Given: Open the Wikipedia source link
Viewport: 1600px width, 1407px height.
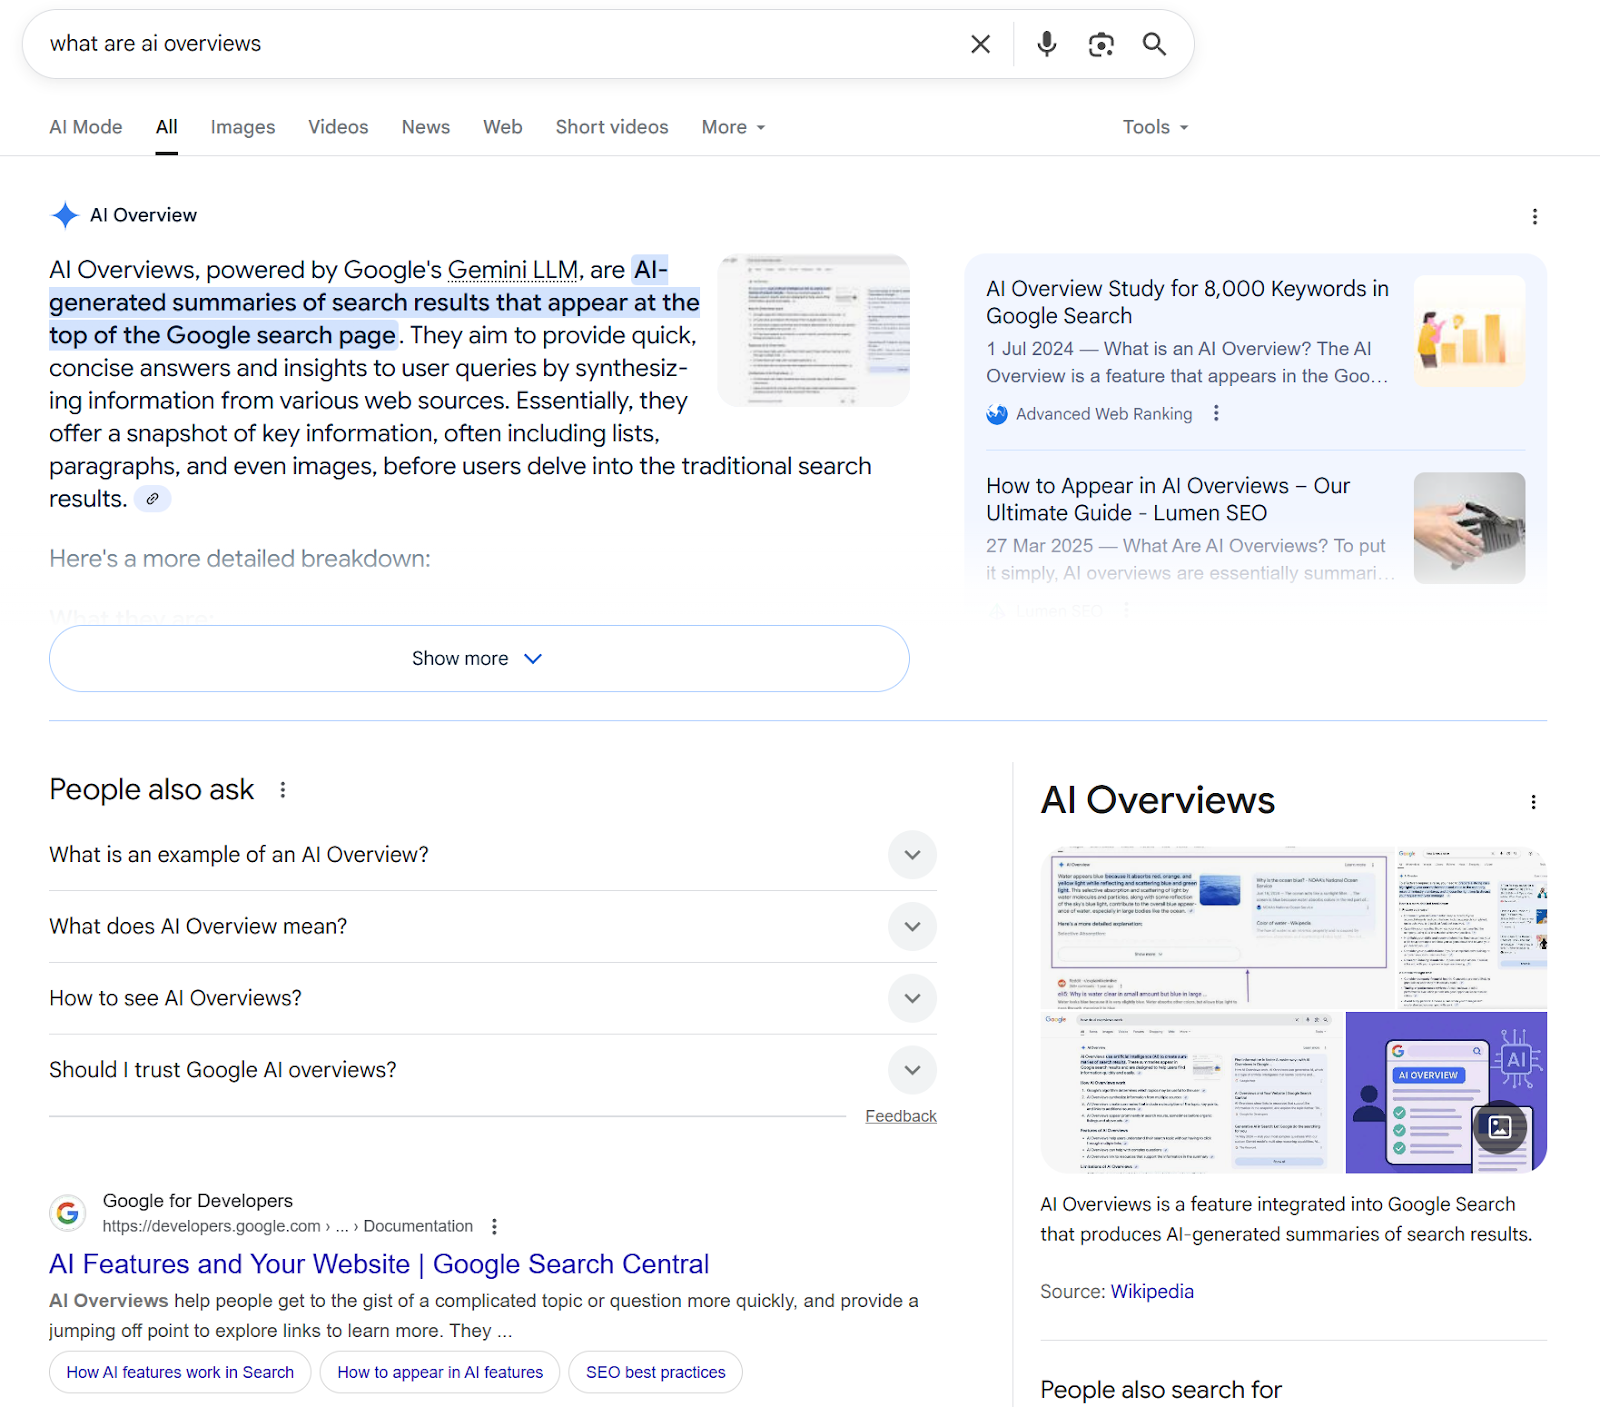Looking at the screenshot, I should click(x=1152, y=1291).
